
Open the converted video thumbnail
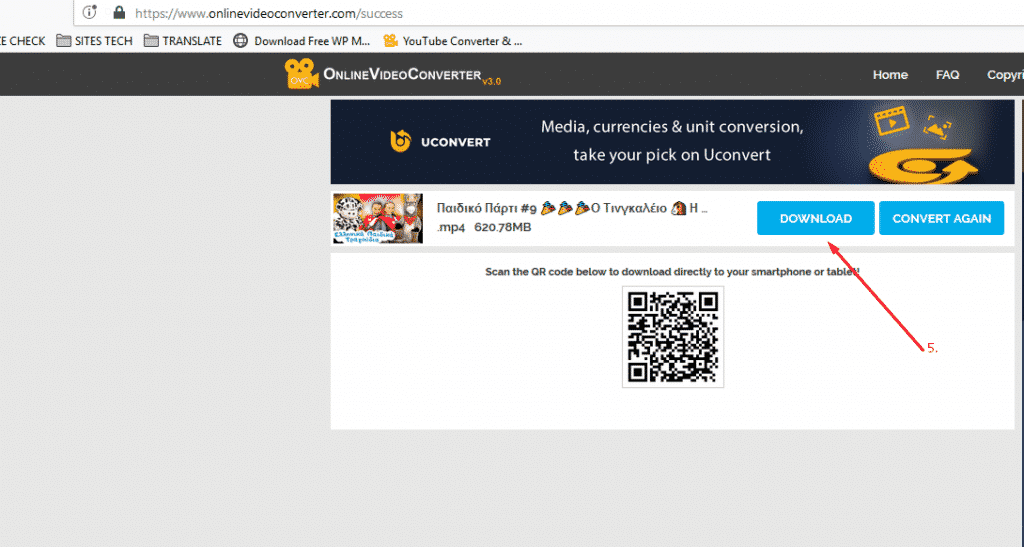pos(377,218)
